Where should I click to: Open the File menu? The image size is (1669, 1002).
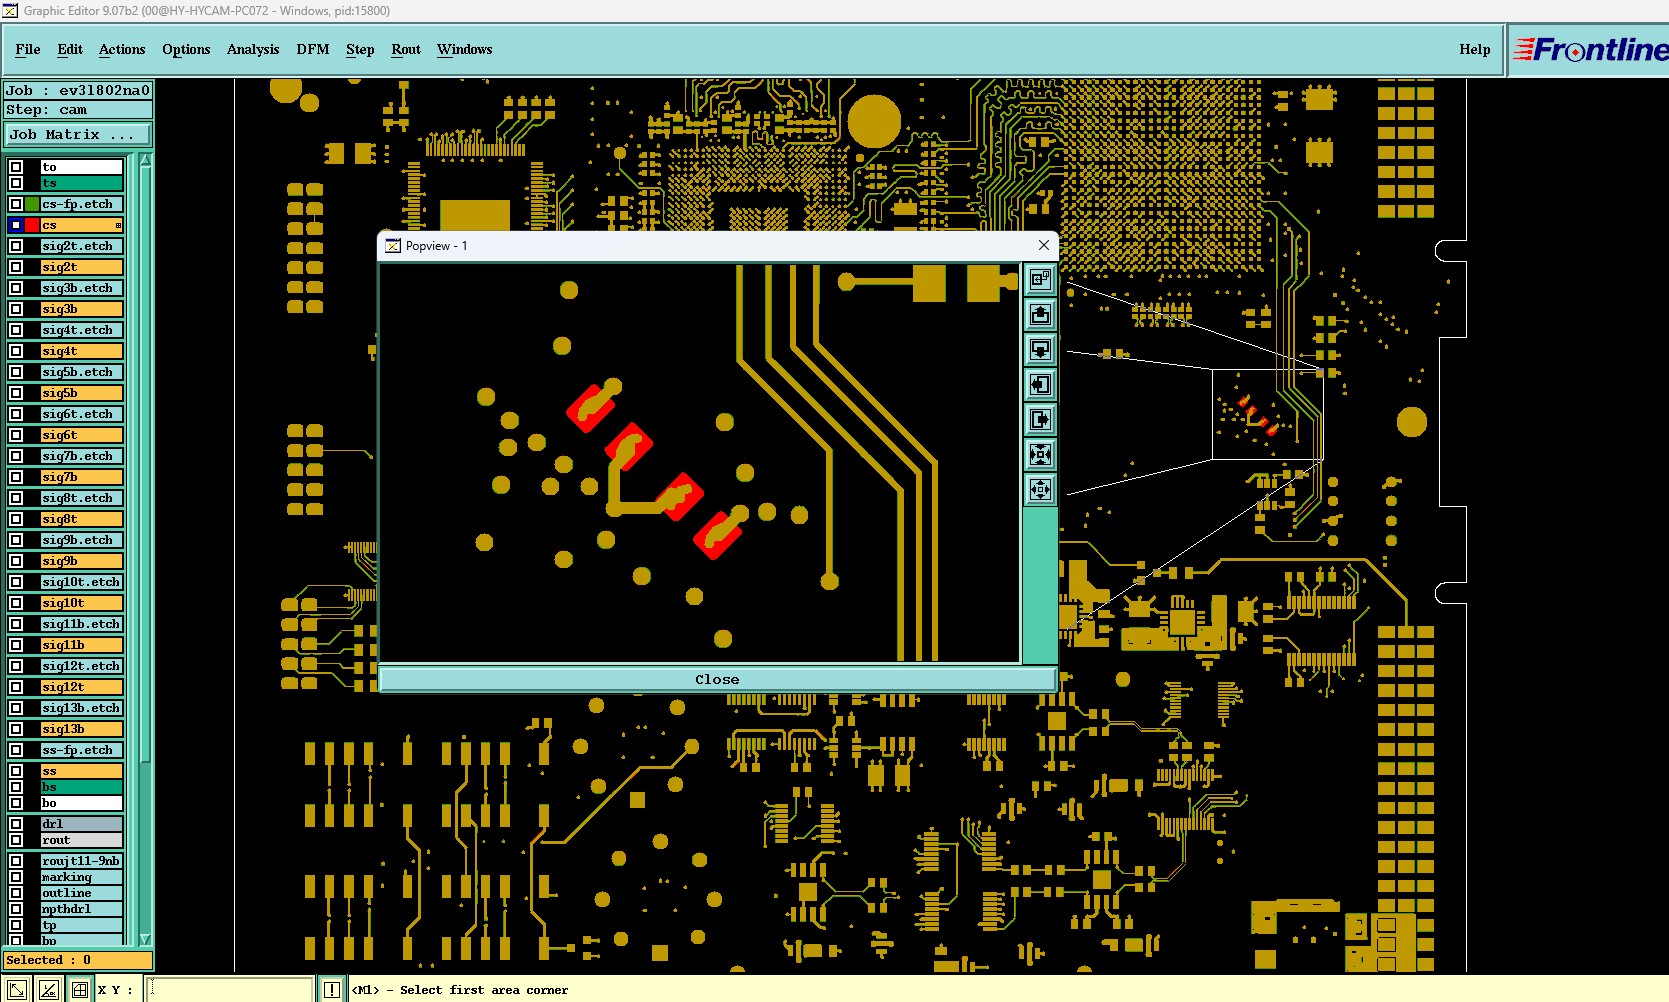(28, 49)
